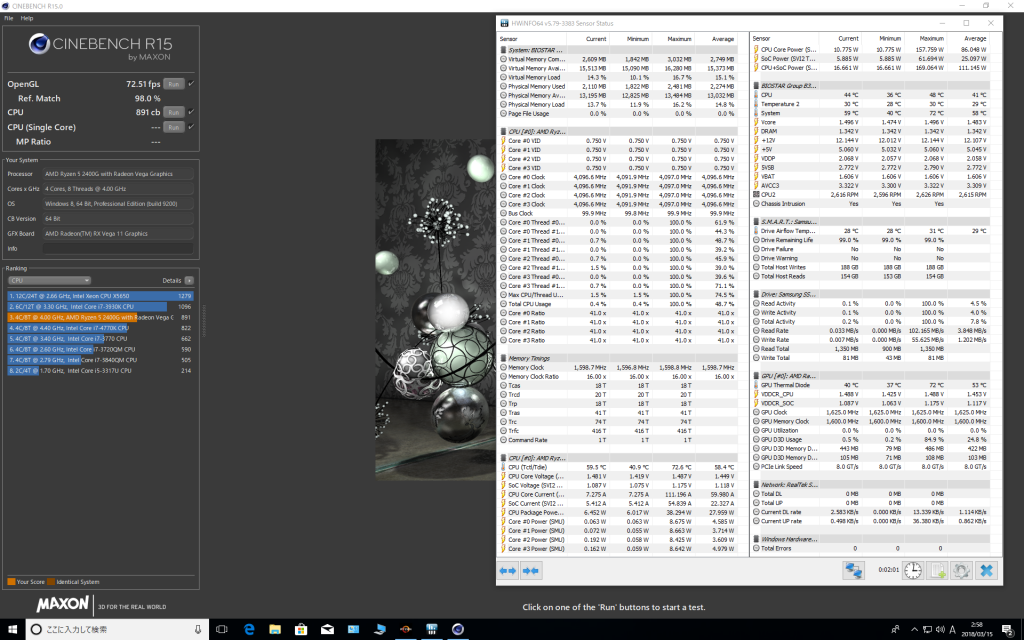The image size is (1024, 640).
Task: Select the 'GPU Thermal Diode' sensor row
Action: pos(871,385)
